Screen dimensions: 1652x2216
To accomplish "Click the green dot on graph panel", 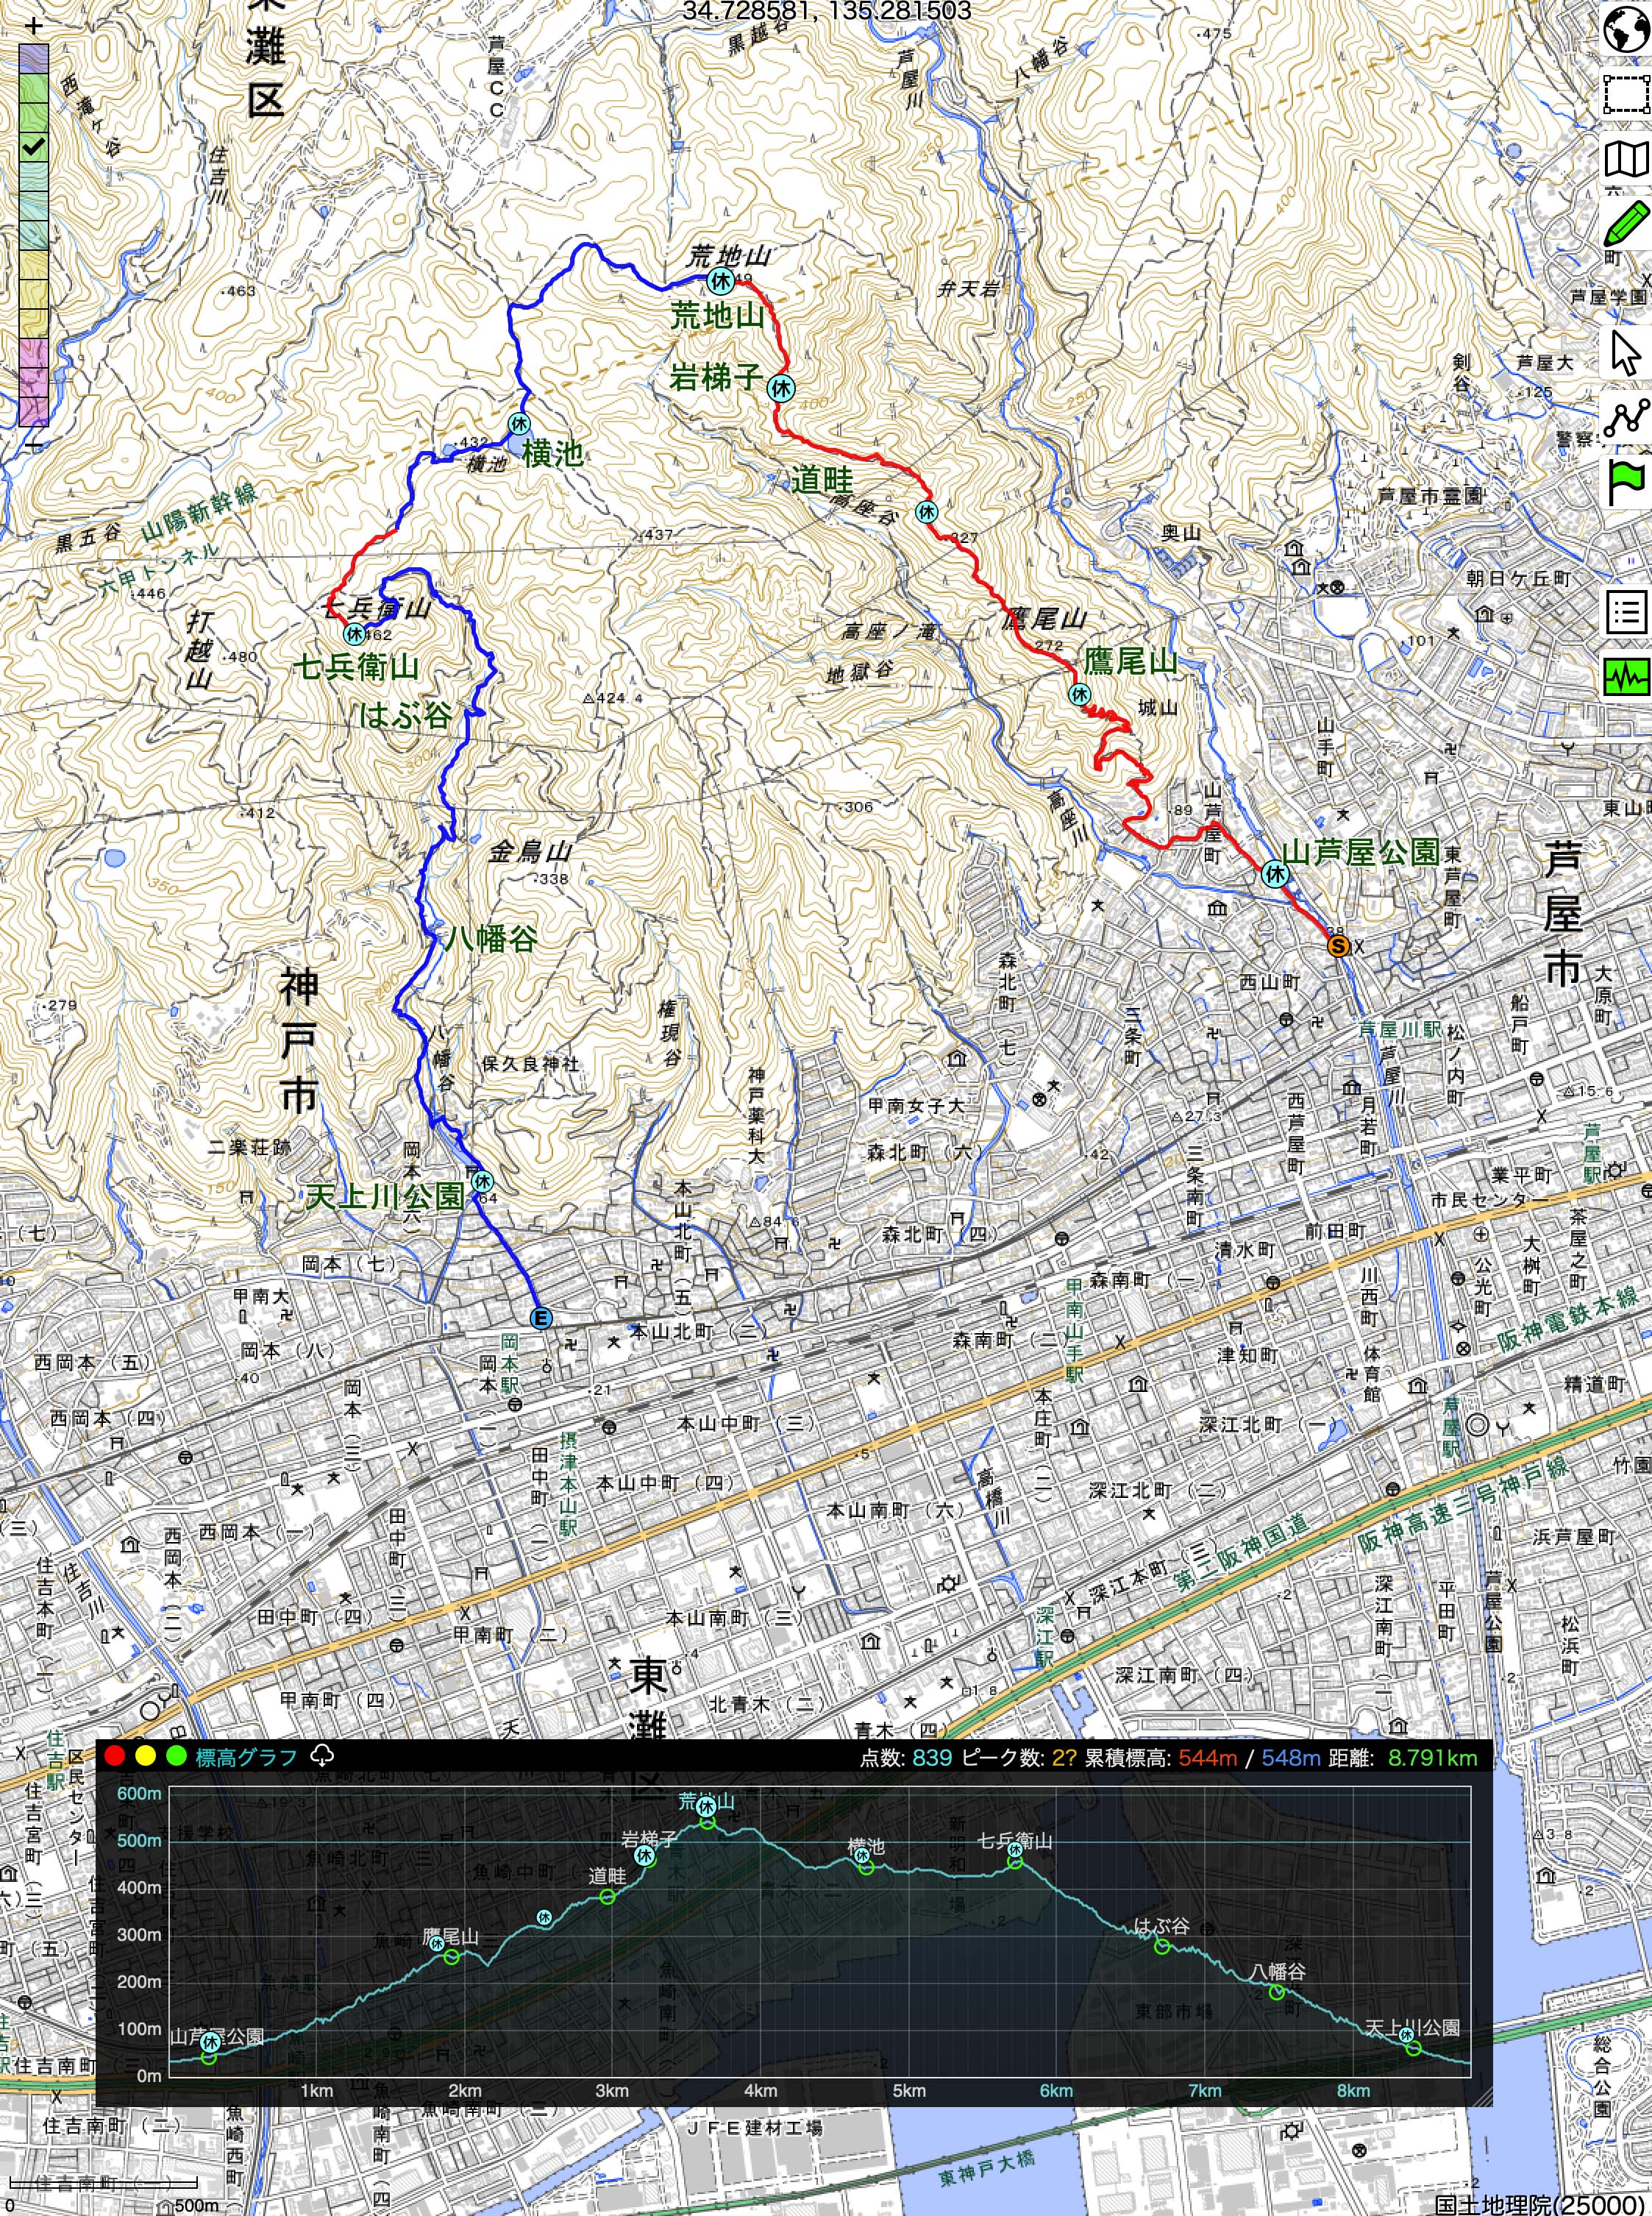I will 177,1756.
